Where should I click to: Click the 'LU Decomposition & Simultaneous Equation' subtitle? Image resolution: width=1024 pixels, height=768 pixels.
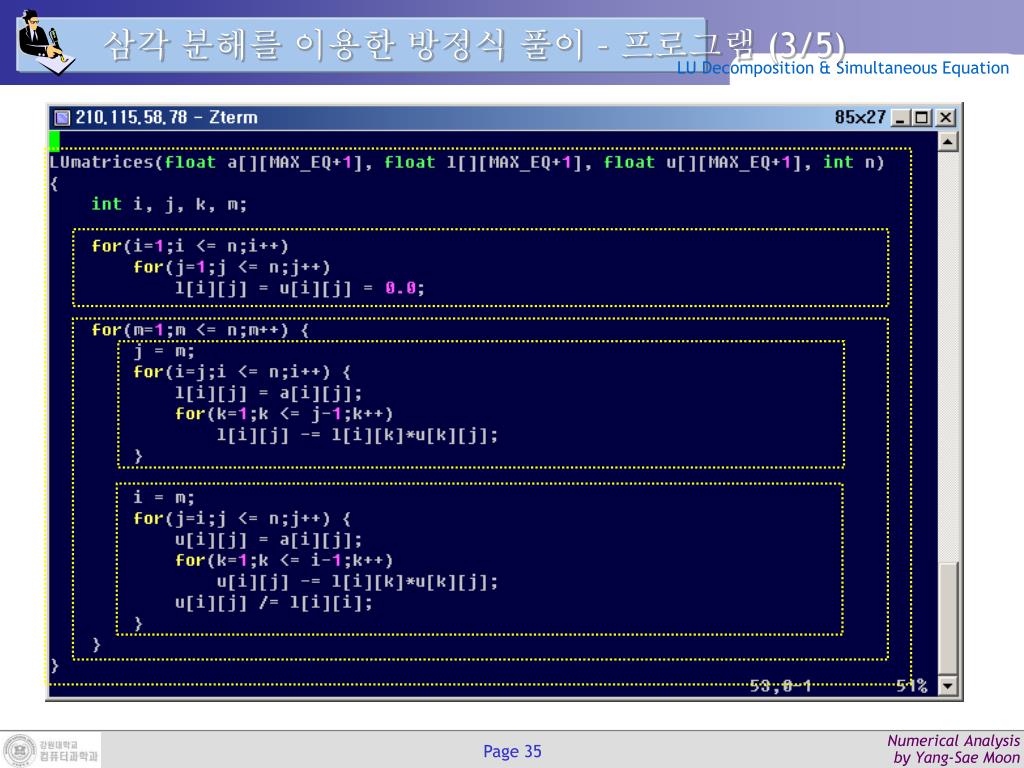[843, 68]
